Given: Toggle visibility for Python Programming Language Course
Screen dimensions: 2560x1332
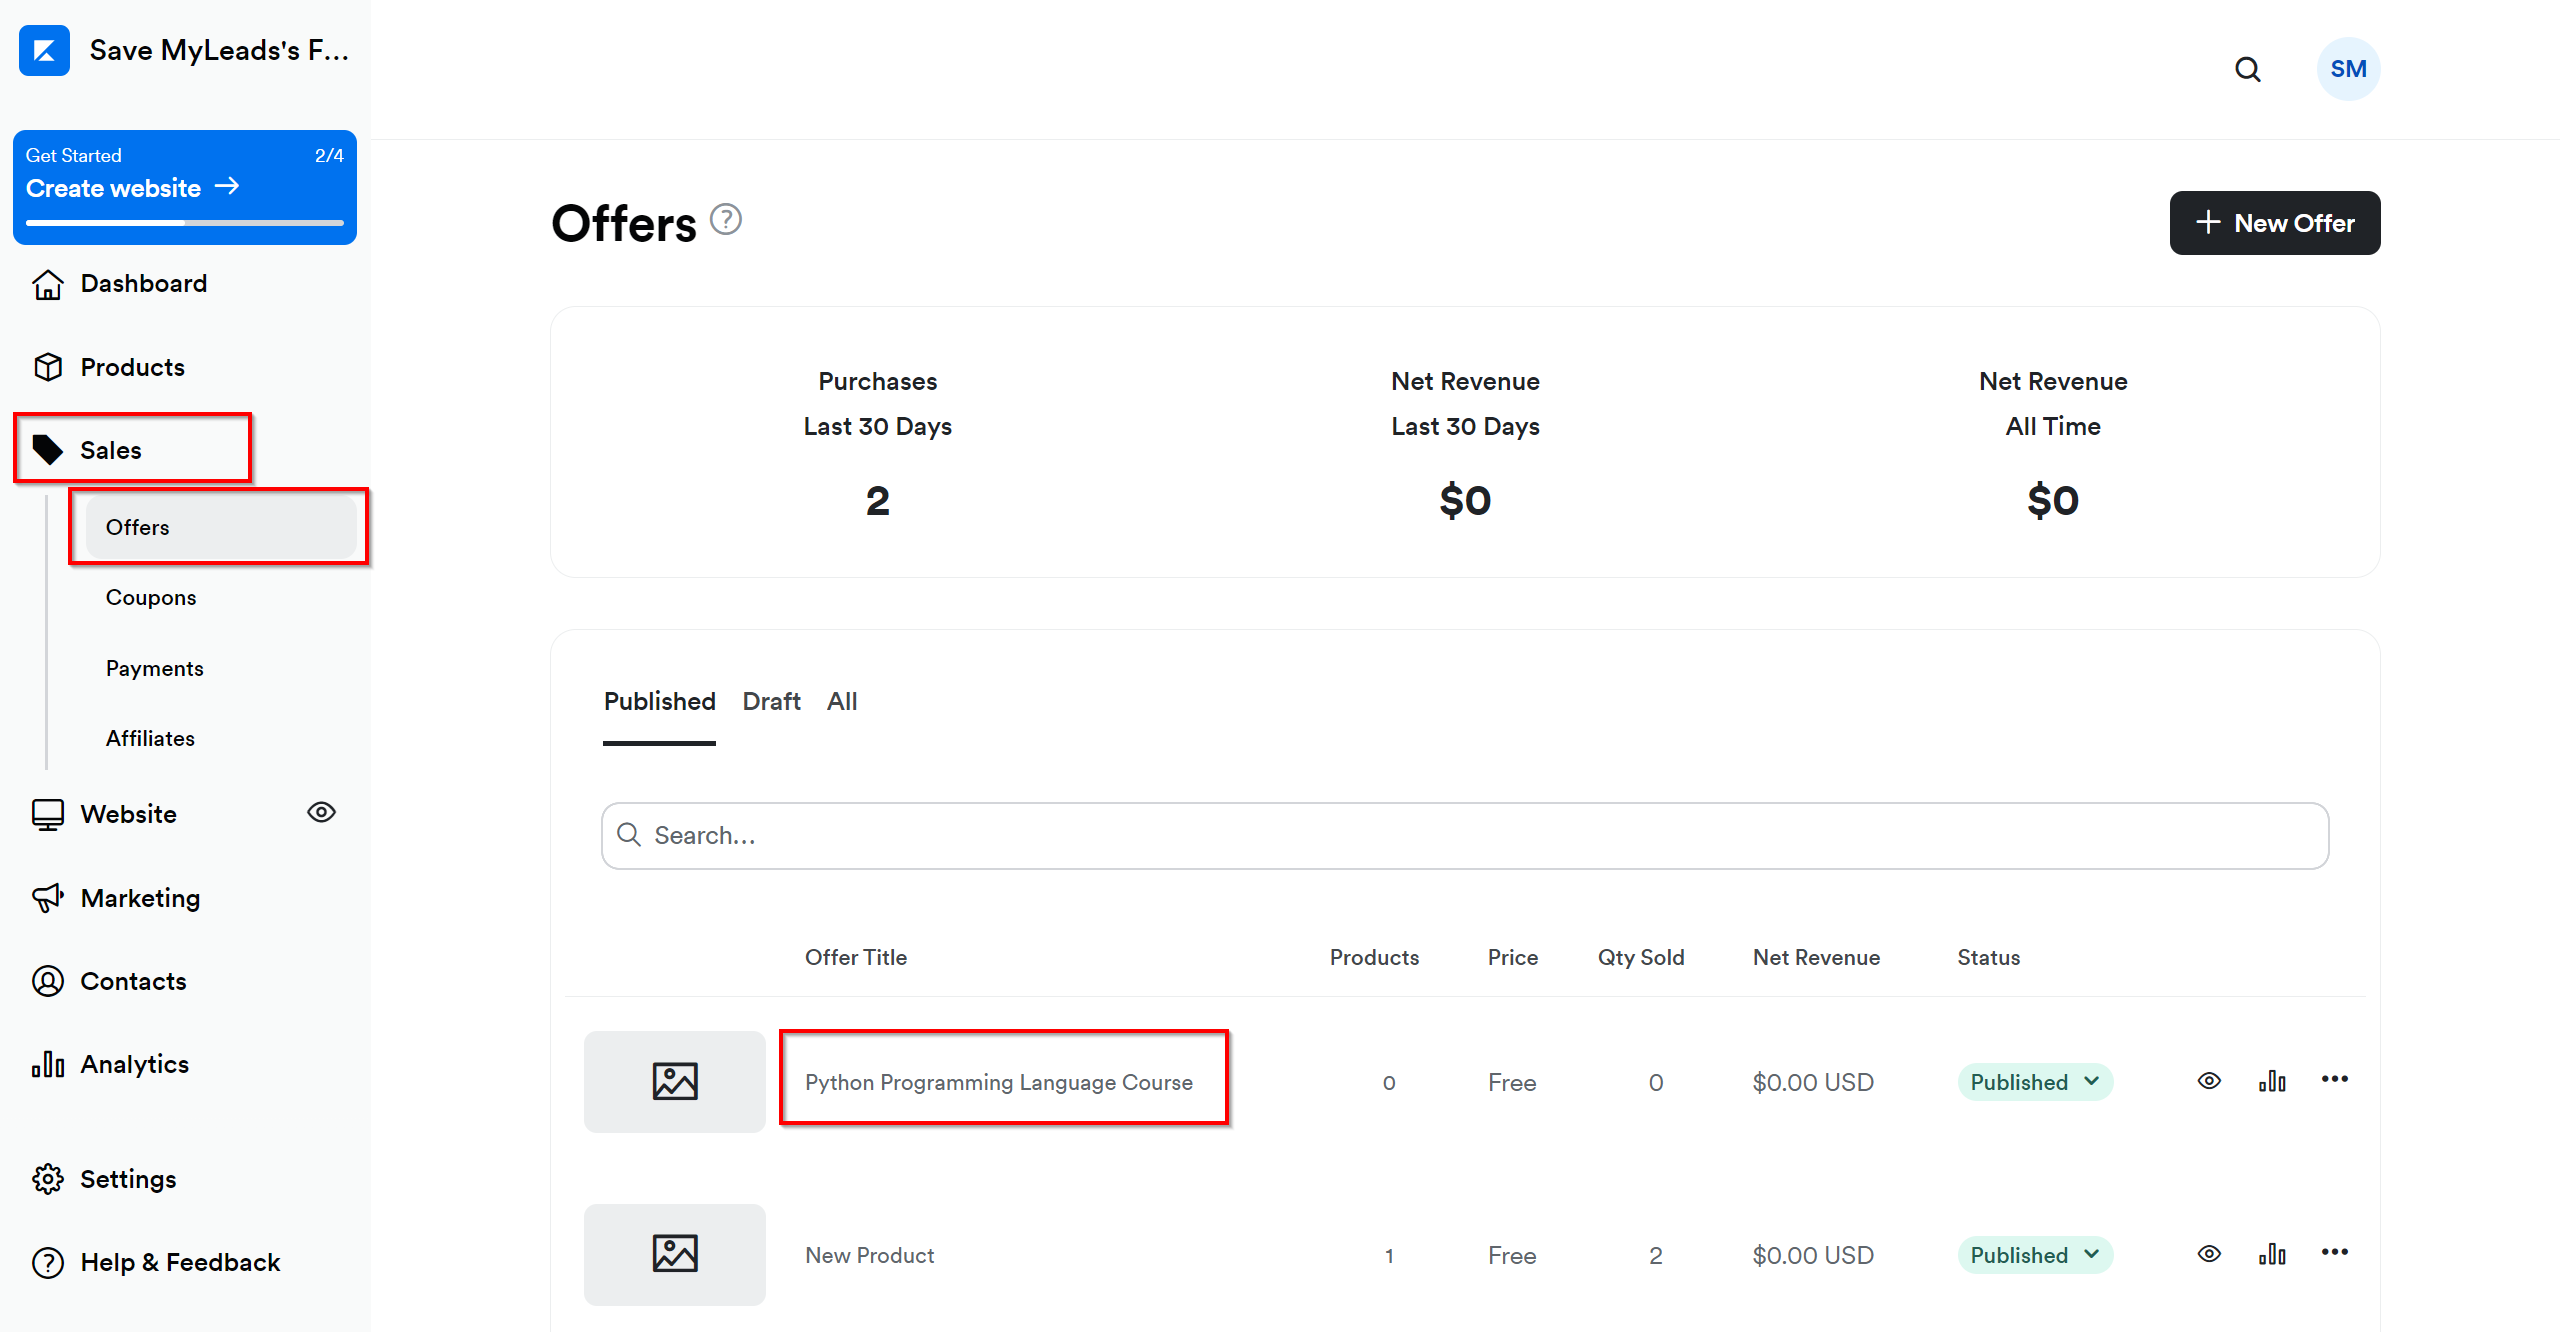Looking at the screenshot, I should click(2210, 1080).
